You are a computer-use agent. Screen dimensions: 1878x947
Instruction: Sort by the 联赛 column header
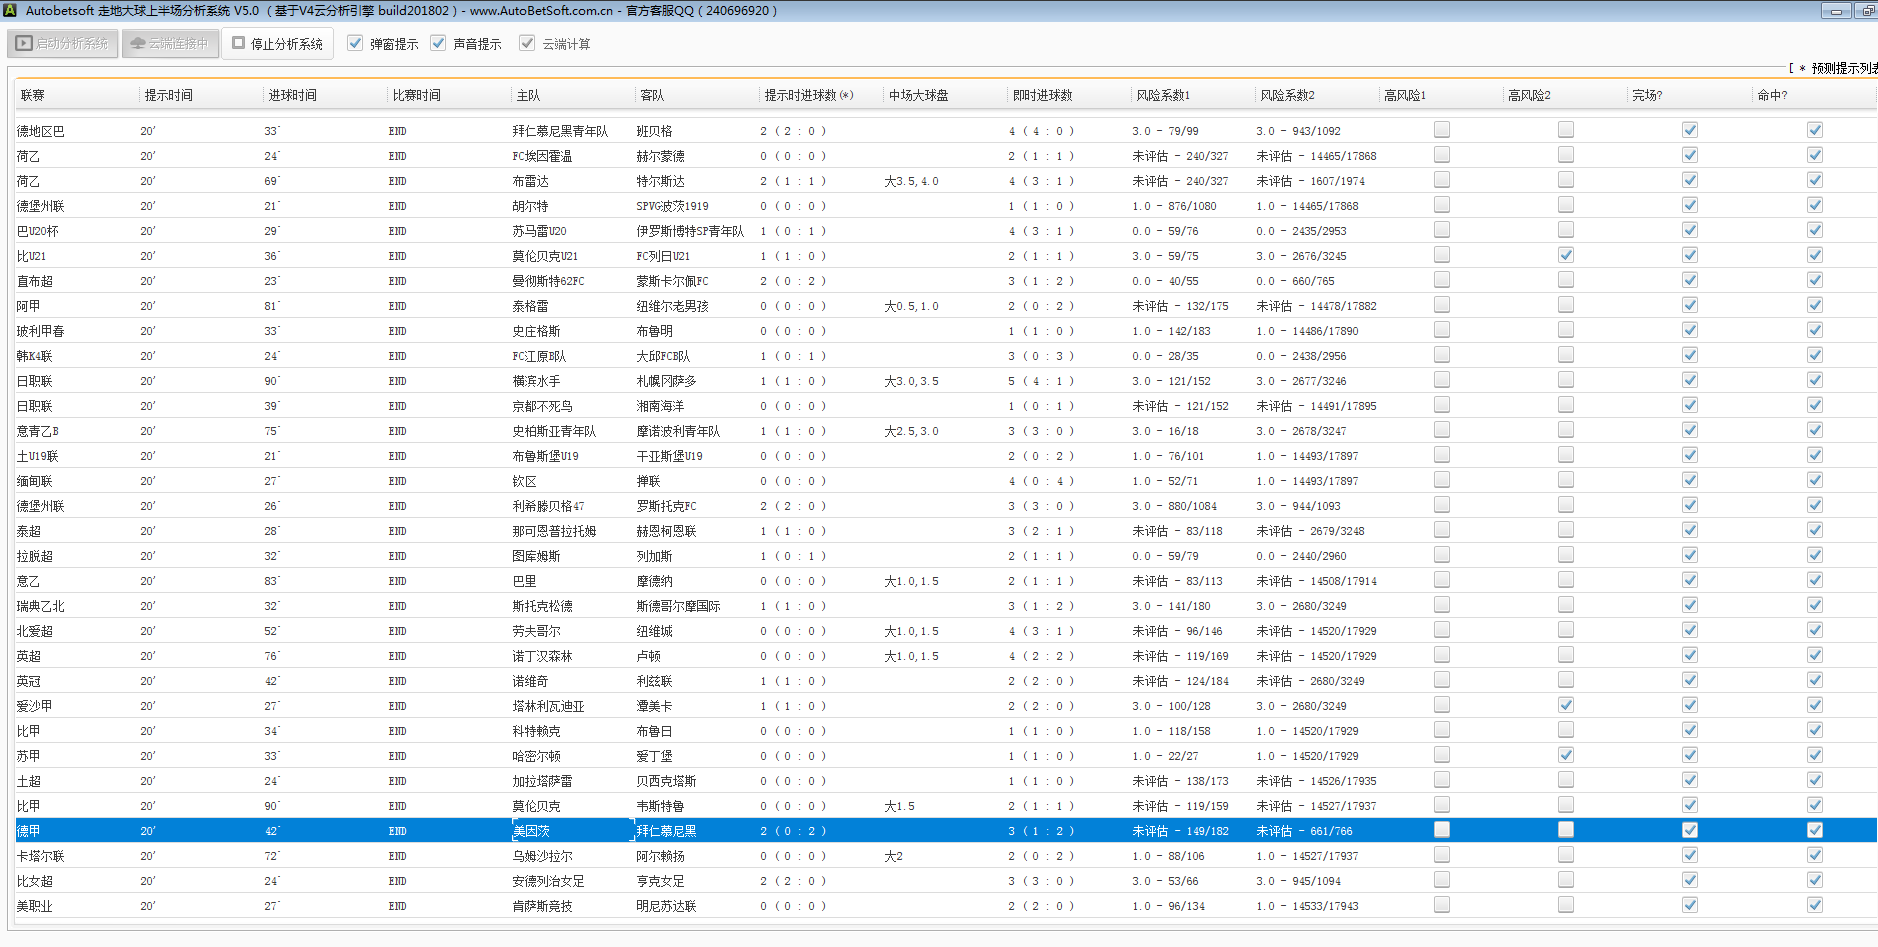[33, 95]
